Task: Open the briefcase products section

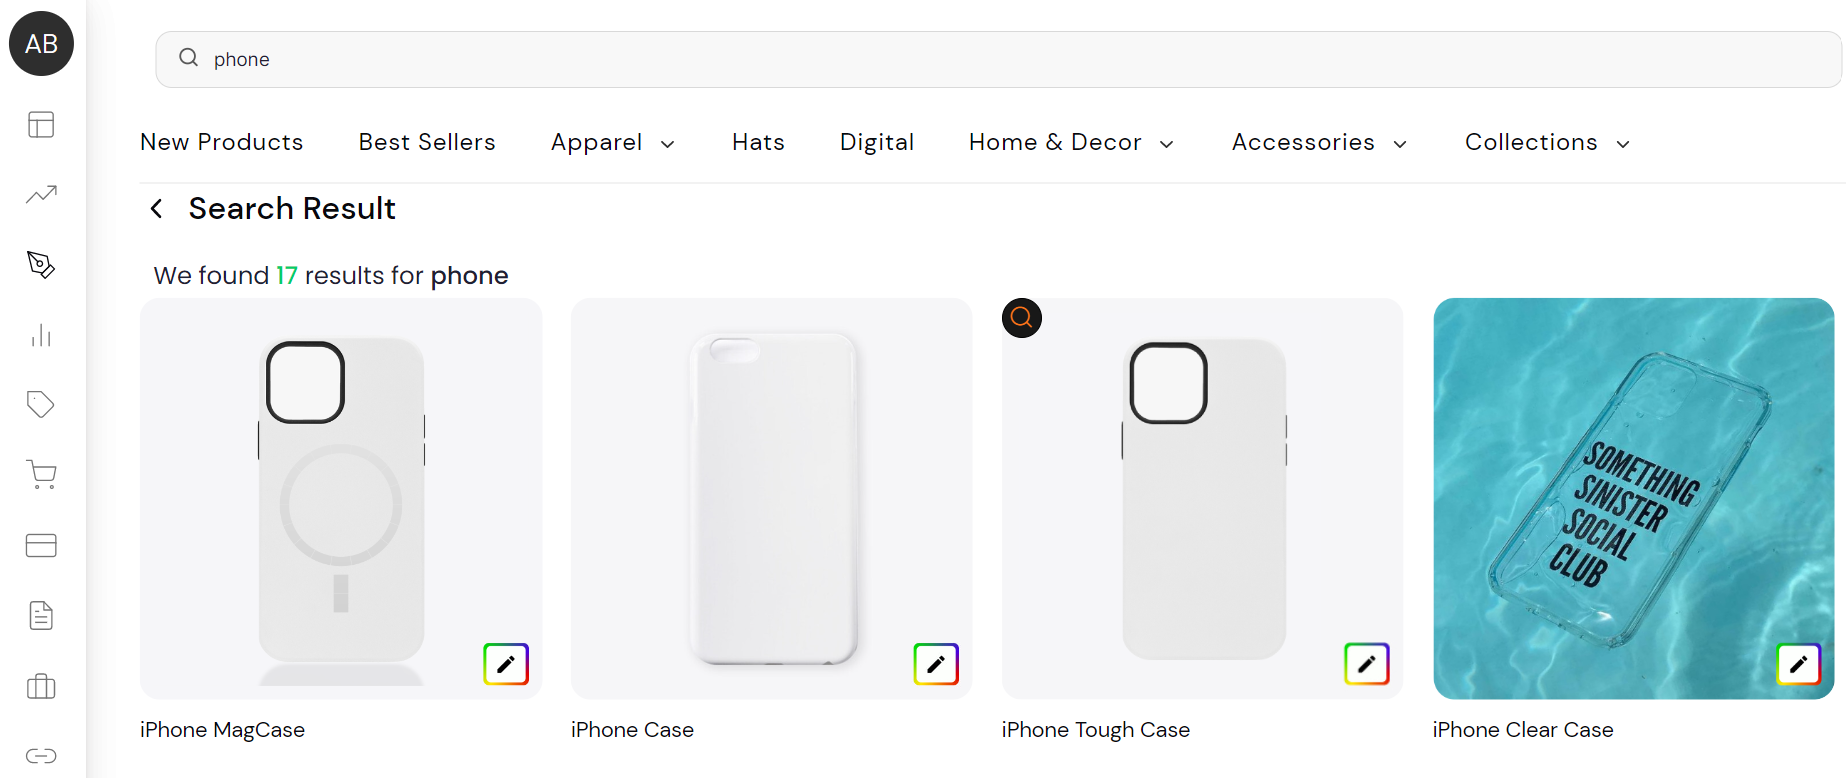Action: click(x=40, y=686)
